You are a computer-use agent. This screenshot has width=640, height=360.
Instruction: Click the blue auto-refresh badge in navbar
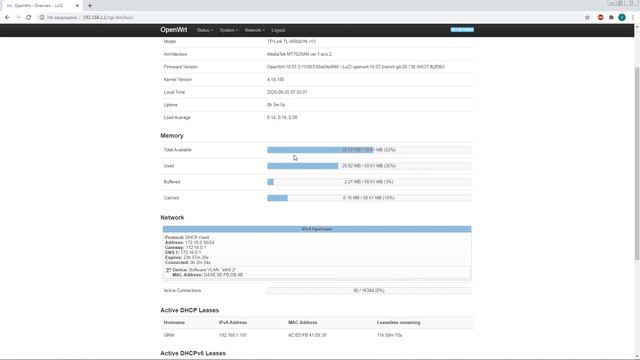(x=462, y=29)
